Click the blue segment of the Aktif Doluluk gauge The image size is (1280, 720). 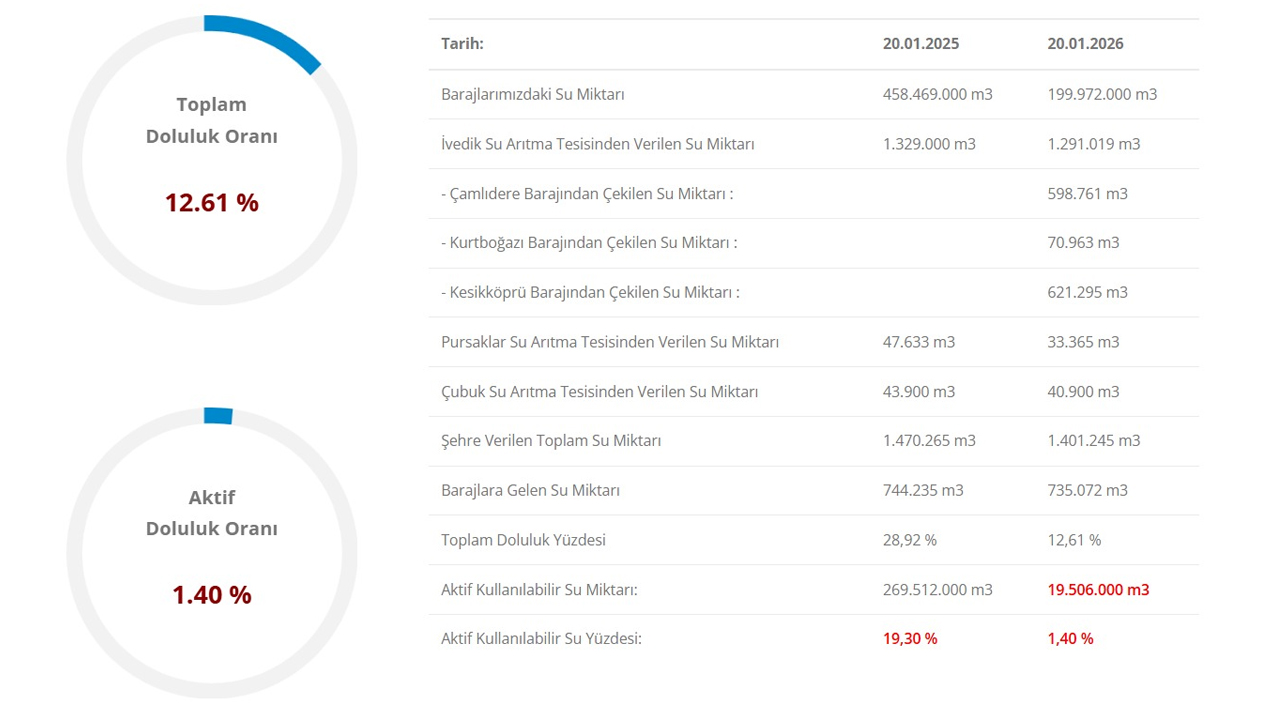218,414
